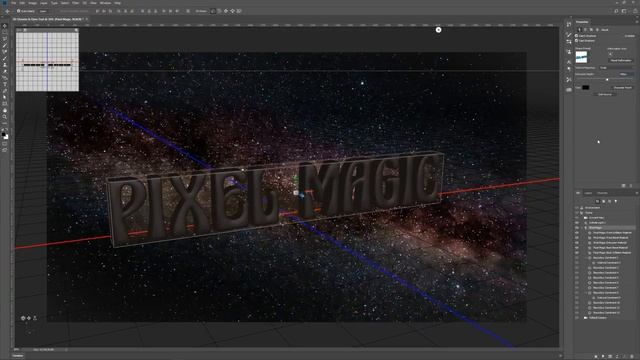Toggle the Catch Shadows checkbox
This screenshot has width=640, height=360.
[576, 36]
